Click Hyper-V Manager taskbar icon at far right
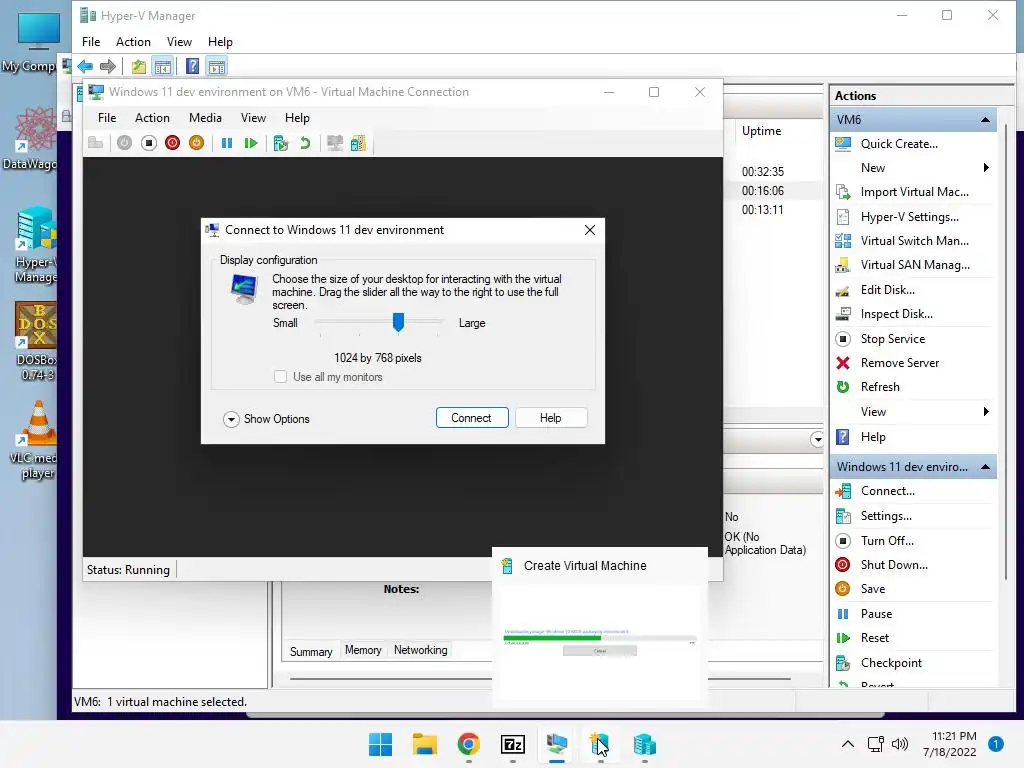 point(645,744)
